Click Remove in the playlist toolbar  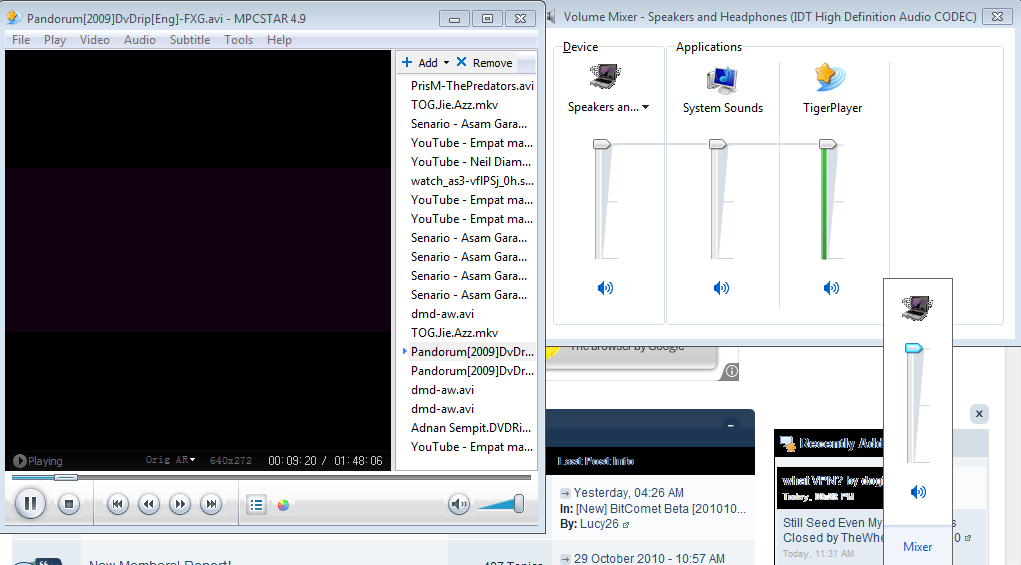[484, 62]
